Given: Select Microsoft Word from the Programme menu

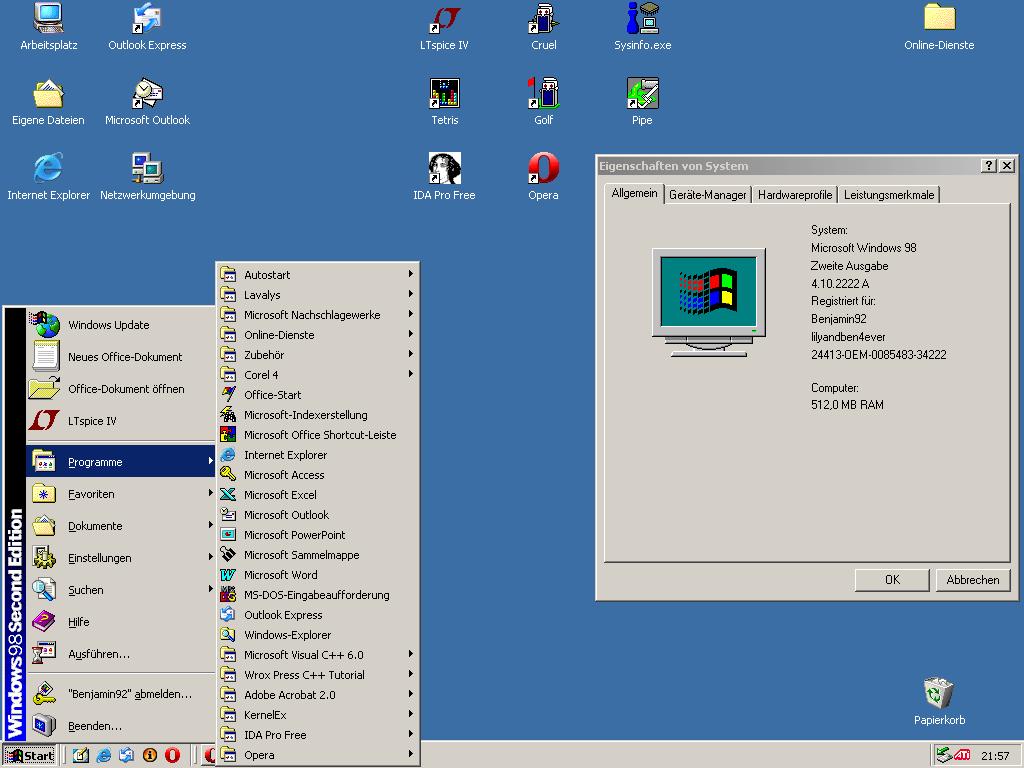Looking at the screenshot, I should (x=281, y=575).
